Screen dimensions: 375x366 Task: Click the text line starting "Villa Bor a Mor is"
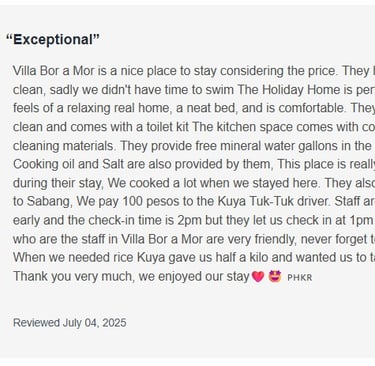(194, 71)
